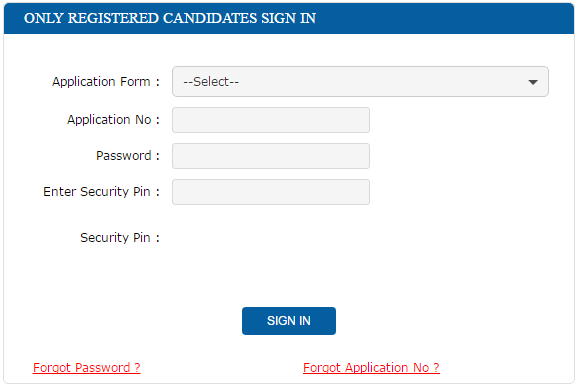Click the ONLY REGISTERED CANDIDATES header title
Screen dimensions: 577x387
pos(170,18)
